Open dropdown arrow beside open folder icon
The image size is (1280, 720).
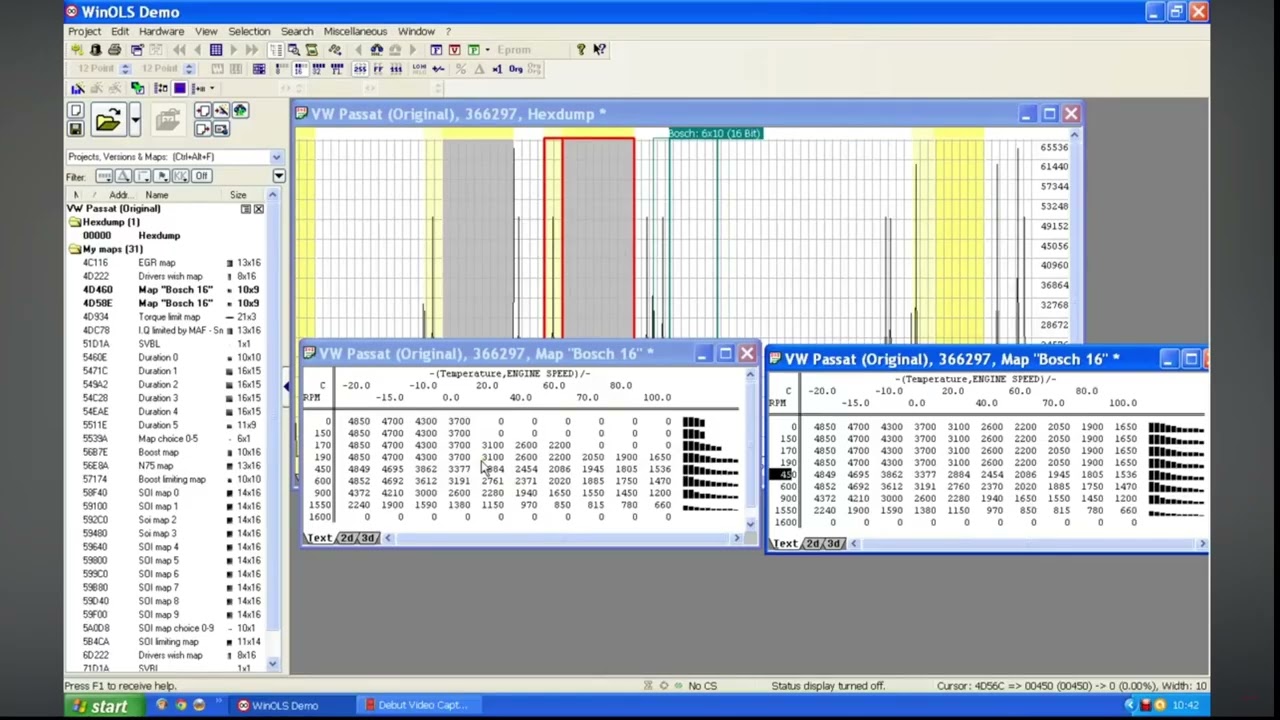tap(135, 121)
